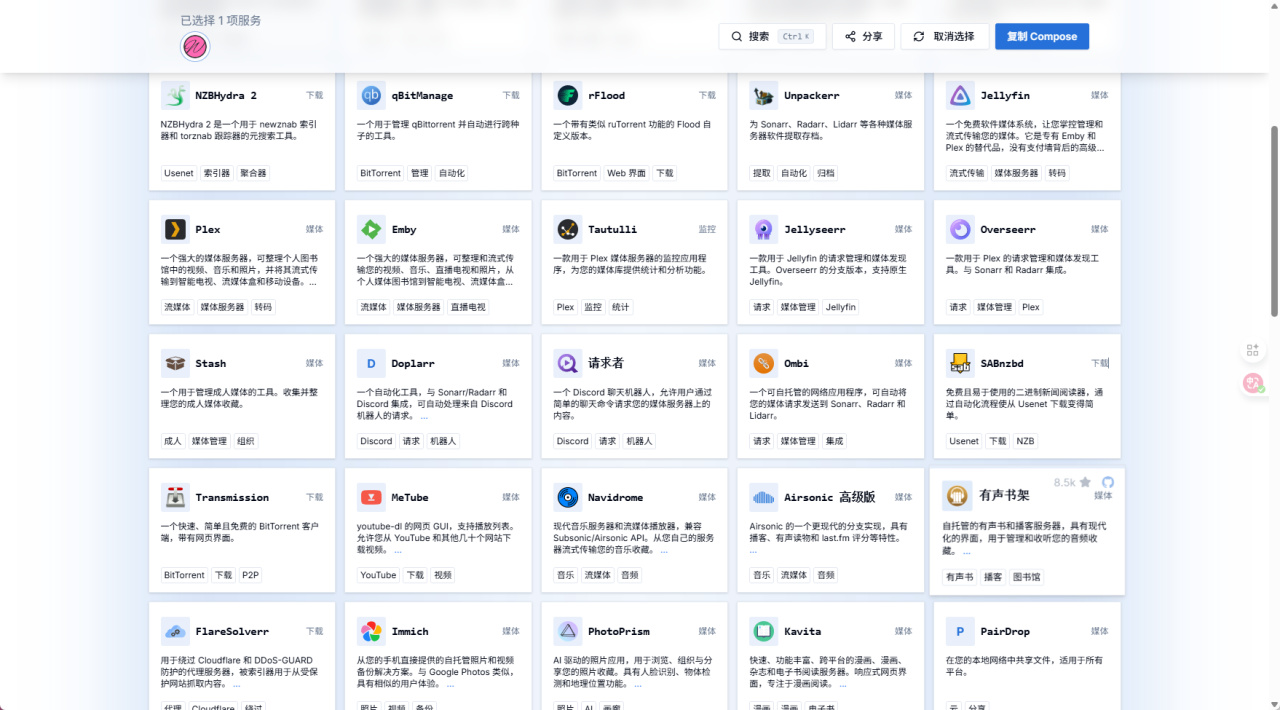Click the 取消选择 deselect button
This screenshot has height=710, width=1280.
tap(945, 36)
